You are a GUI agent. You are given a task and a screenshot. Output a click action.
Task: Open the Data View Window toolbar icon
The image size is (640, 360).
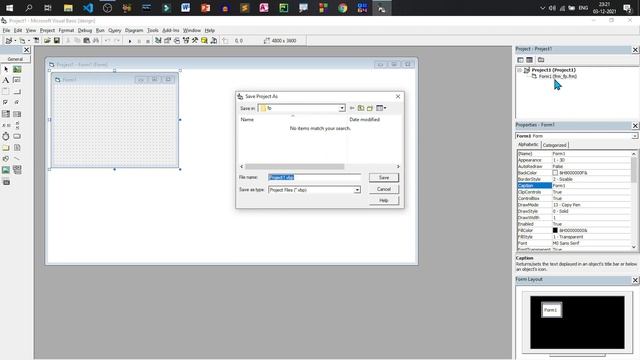tap(204, 40)
